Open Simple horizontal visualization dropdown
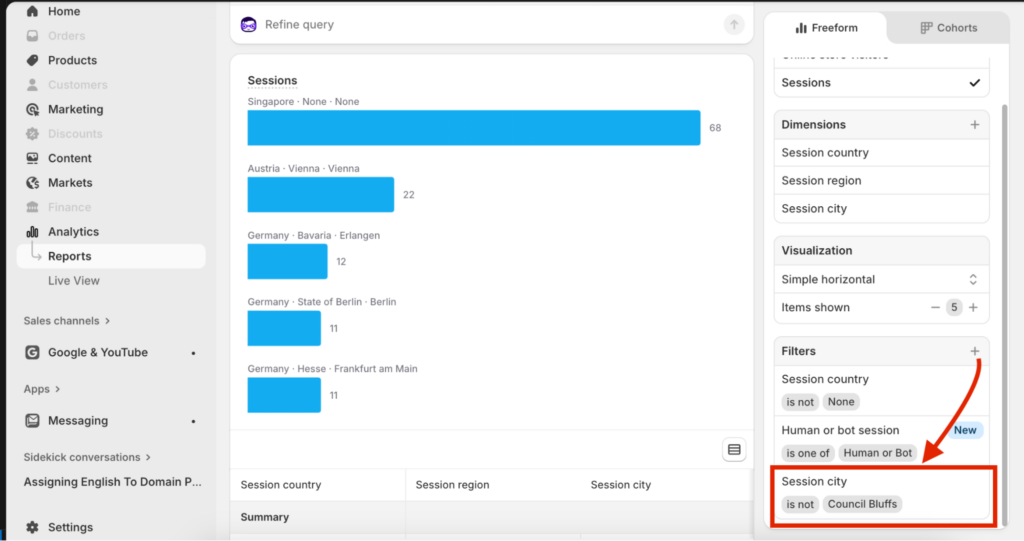1024x541 pixels. pos(881,280)
